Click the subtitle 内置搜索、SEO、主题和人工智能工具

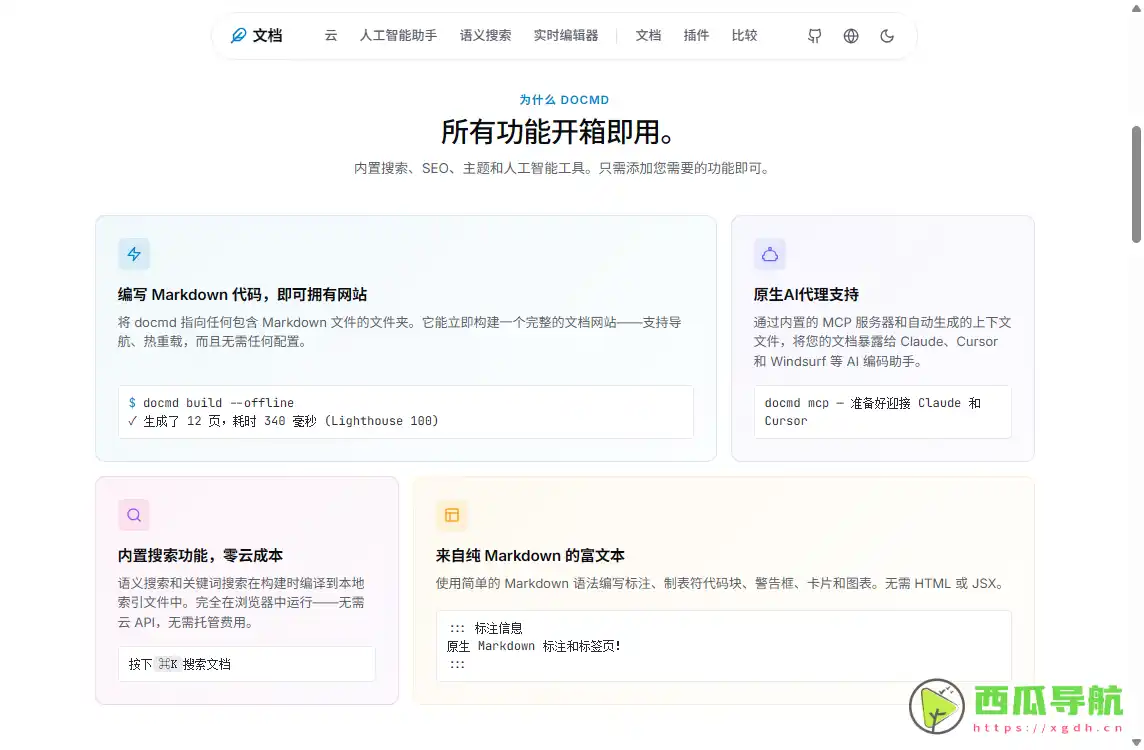[x=562, y=169]
